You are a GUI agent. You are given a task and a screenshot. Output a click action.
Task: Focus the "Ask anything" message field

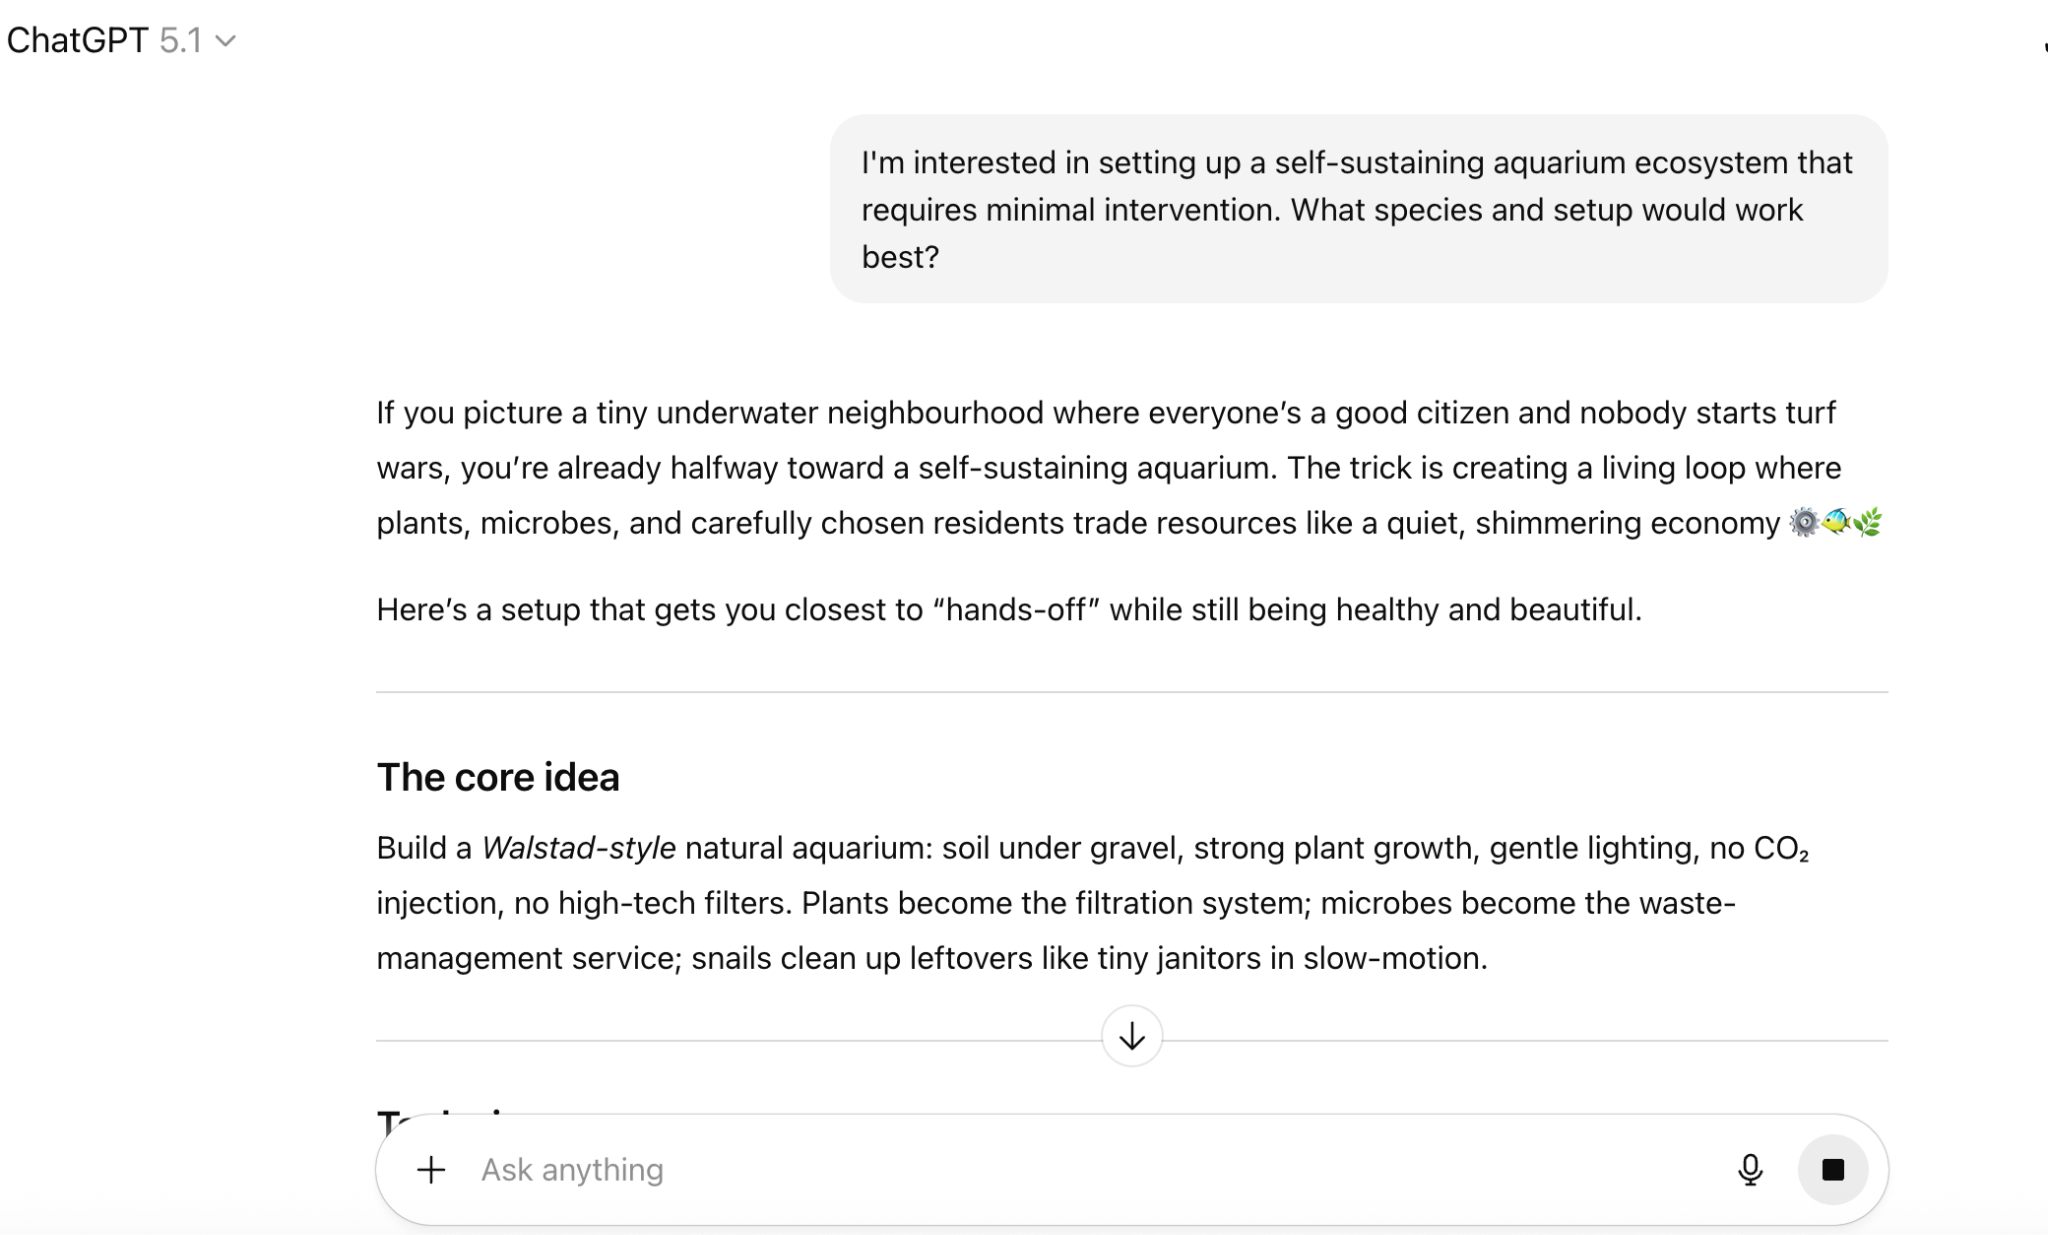point(1000,1169)
